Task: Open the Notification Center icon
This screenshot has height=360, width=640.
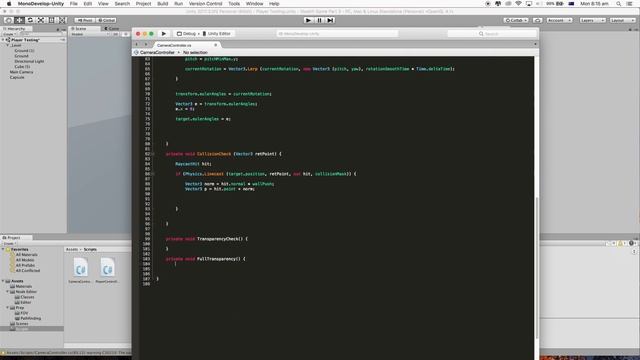Action: point(630,4)
